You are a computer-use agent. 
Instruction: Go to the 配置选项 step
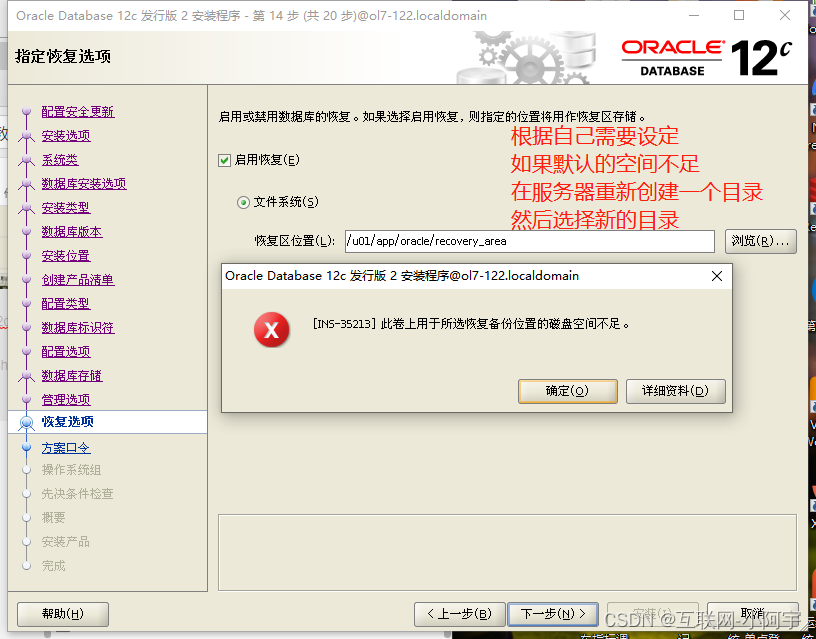pos(66,351)
